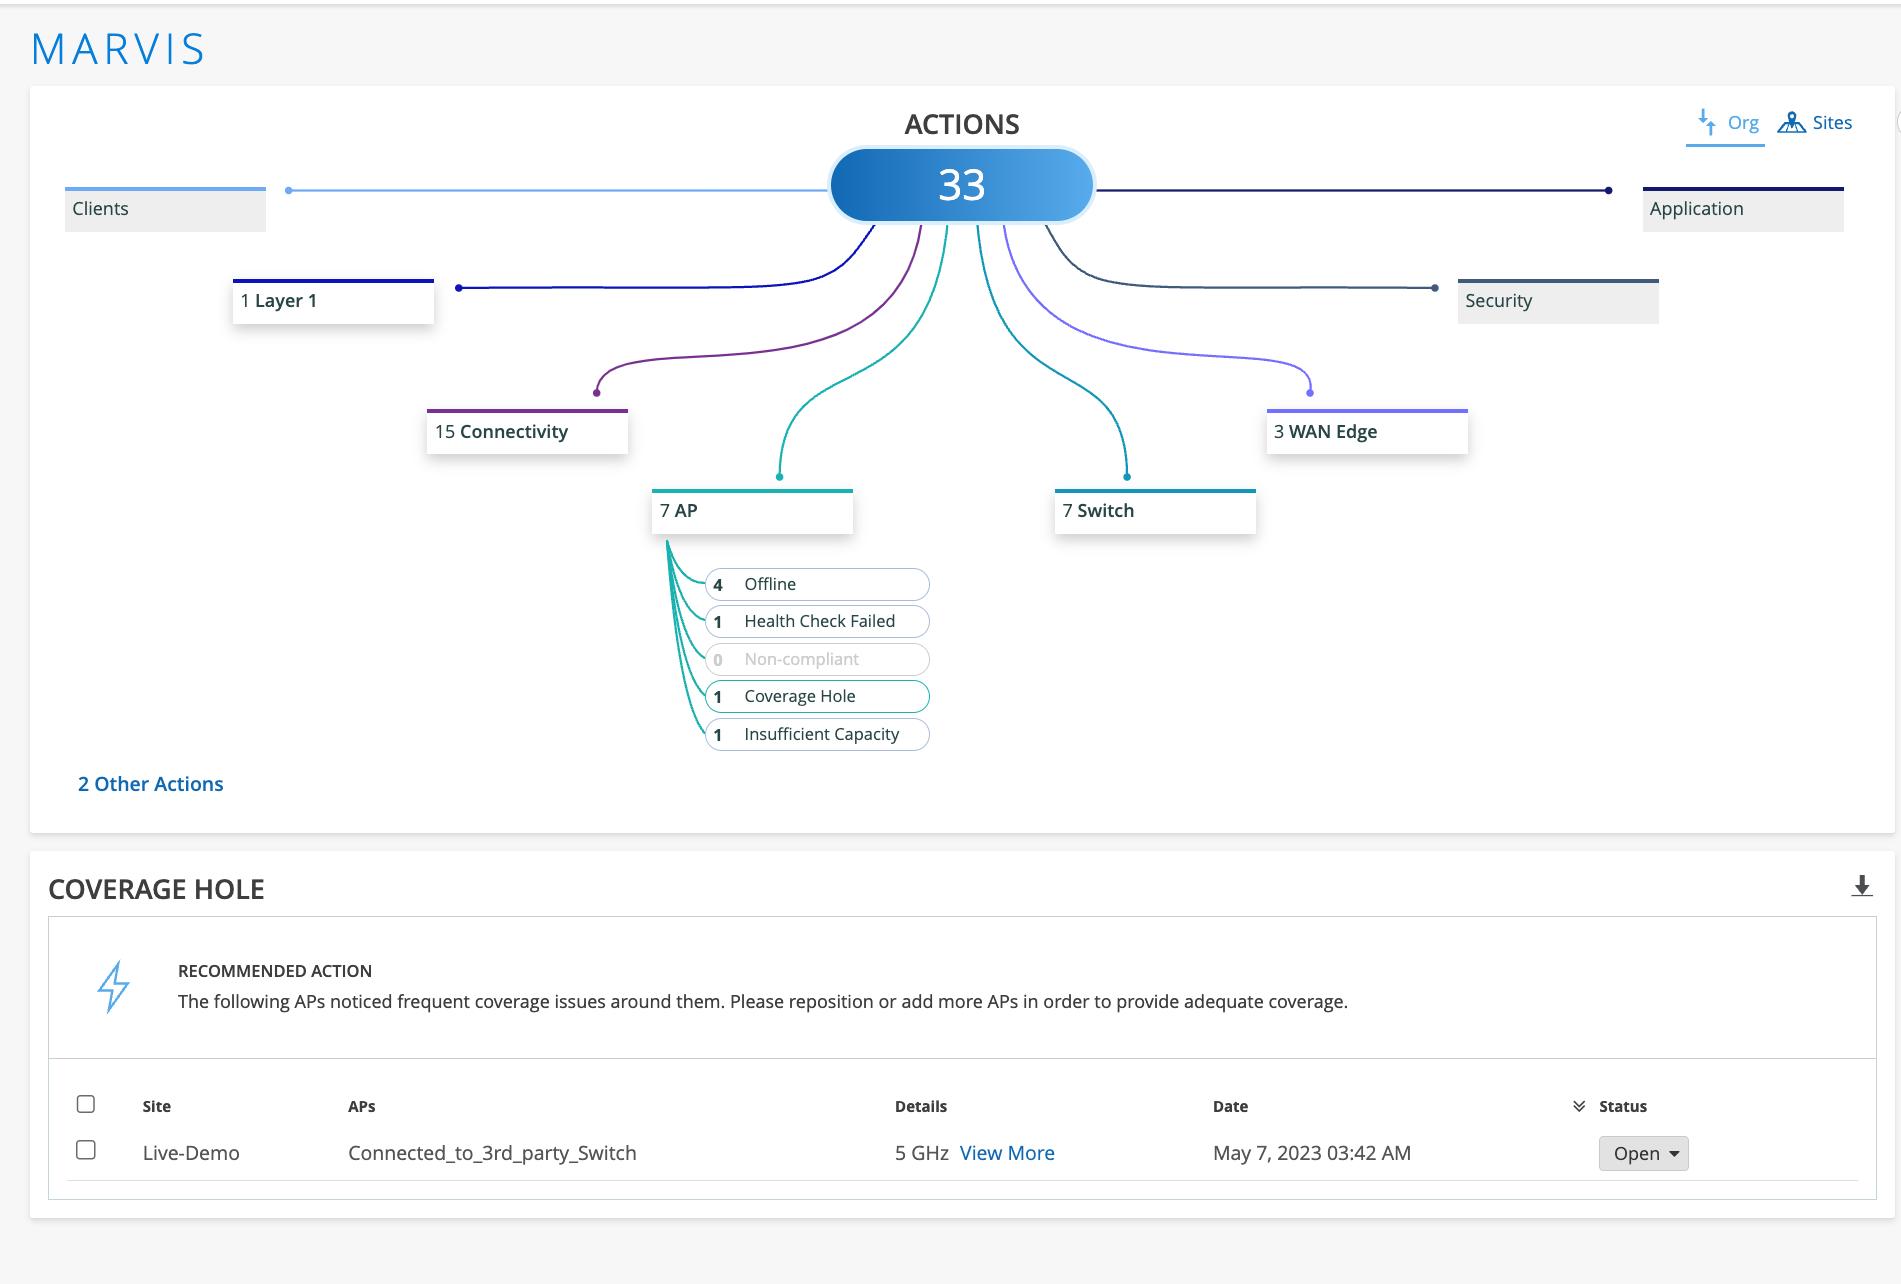The width and height of the screenshot is (1901, 1284).
Task: Click the Org up-down arrows icon
Action: tap(1706, 122)
